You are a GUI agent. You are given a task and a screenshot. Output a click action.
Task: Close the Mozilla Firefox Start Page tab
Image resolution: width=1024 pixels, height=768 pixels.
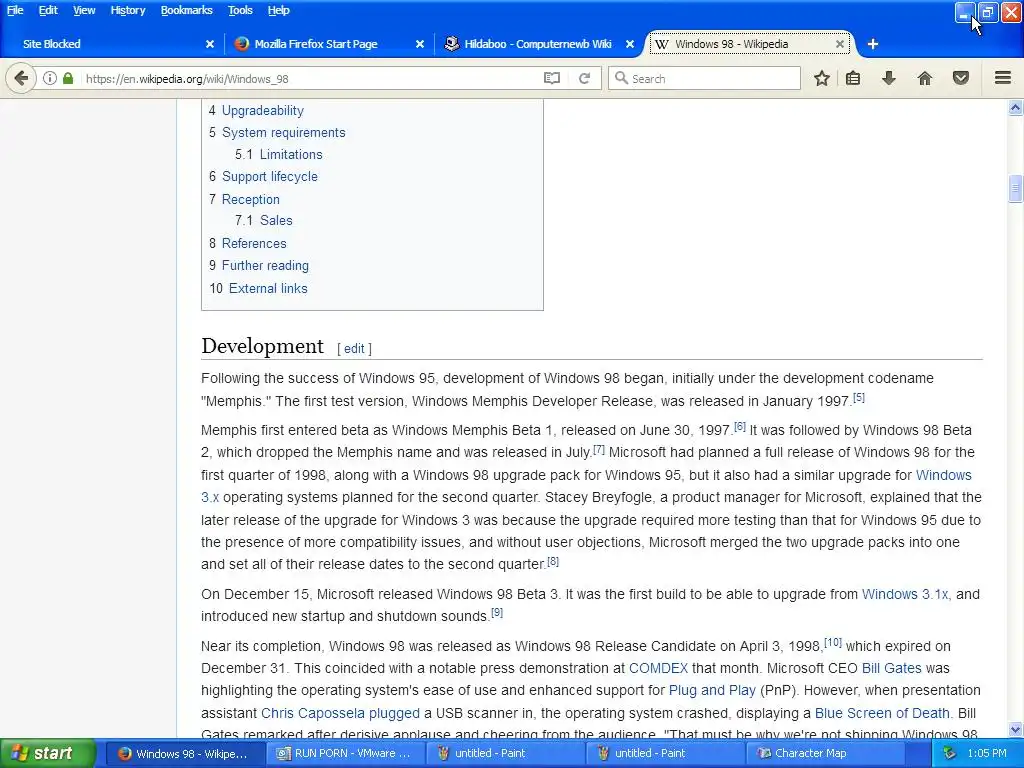pyautogui.click(x=420, y=44)
